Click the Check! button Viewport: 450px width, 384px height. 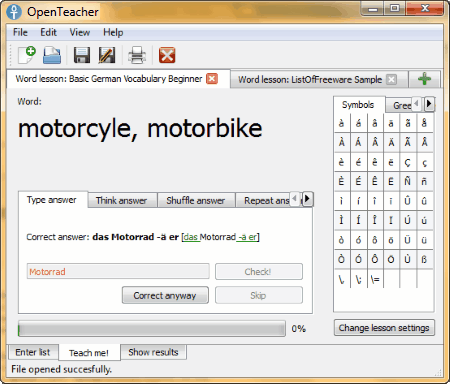tap(259, 272)
